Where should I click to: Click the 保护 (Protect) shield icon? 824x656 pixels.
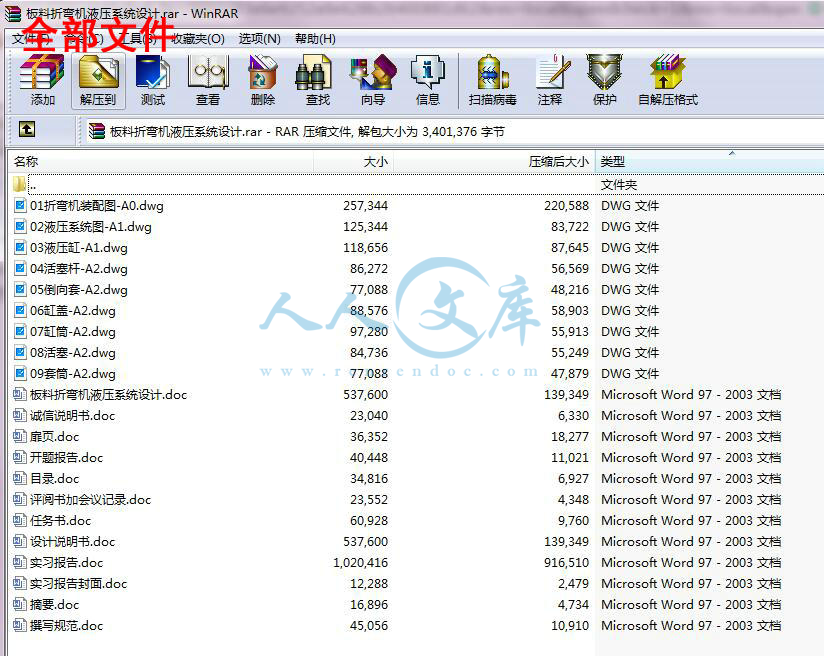pos(604,73)
